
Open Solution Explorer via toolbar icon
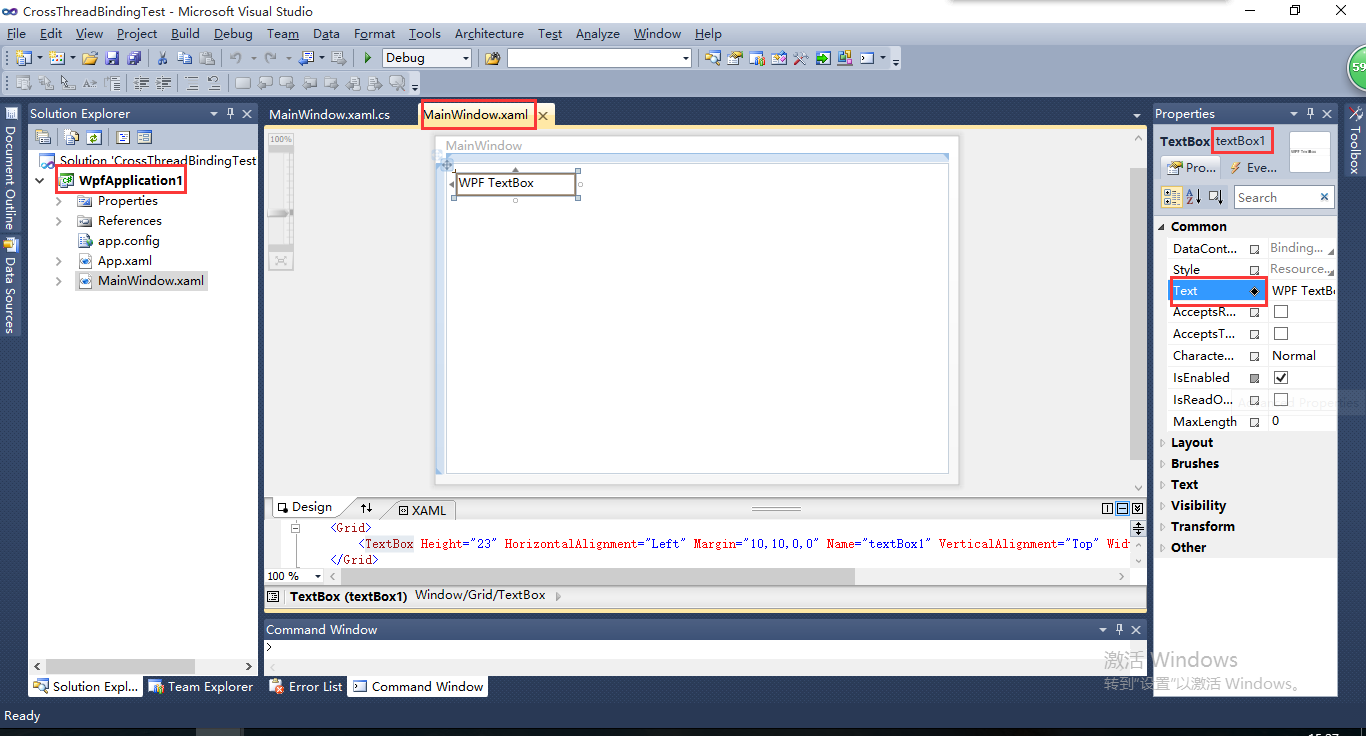(x=712, y=58)
